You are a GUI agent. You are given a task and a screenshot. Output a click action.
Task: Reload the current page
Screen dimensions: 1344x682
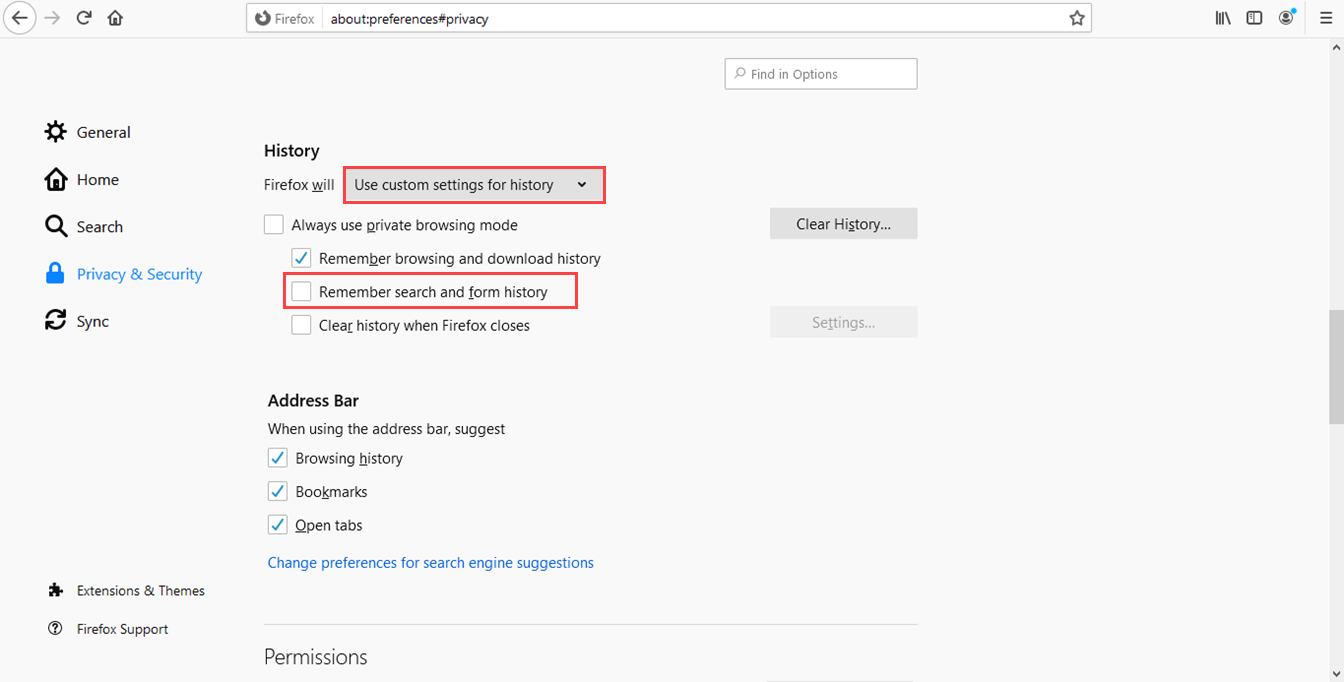tap(84, 18)
